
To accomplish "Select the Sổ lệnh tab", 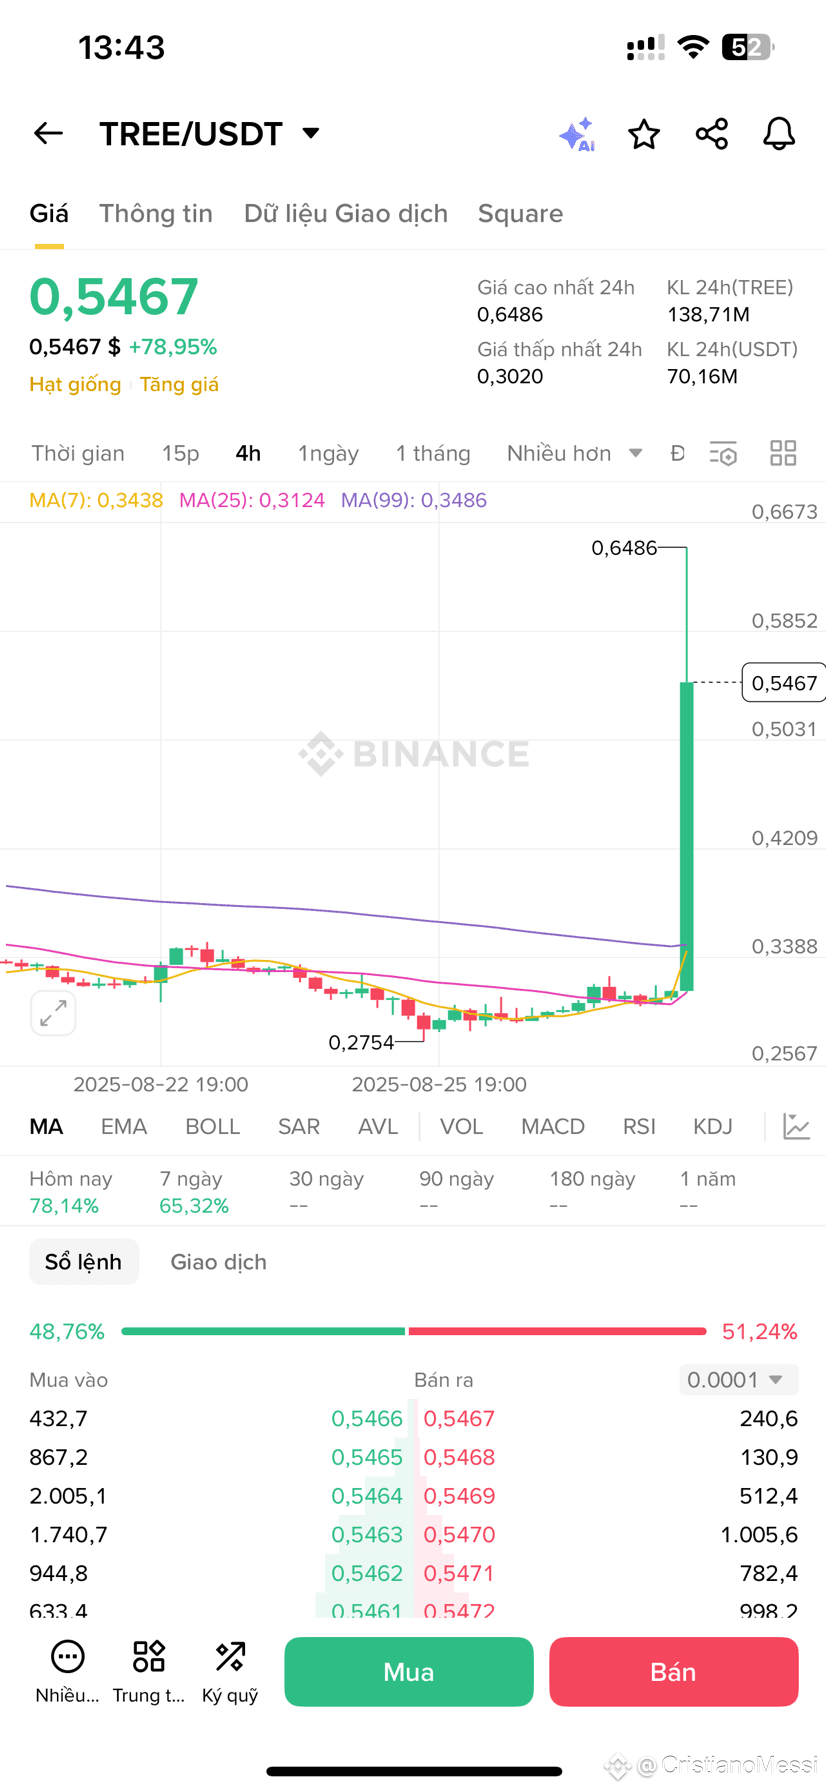I will [x=84, y=1262].
